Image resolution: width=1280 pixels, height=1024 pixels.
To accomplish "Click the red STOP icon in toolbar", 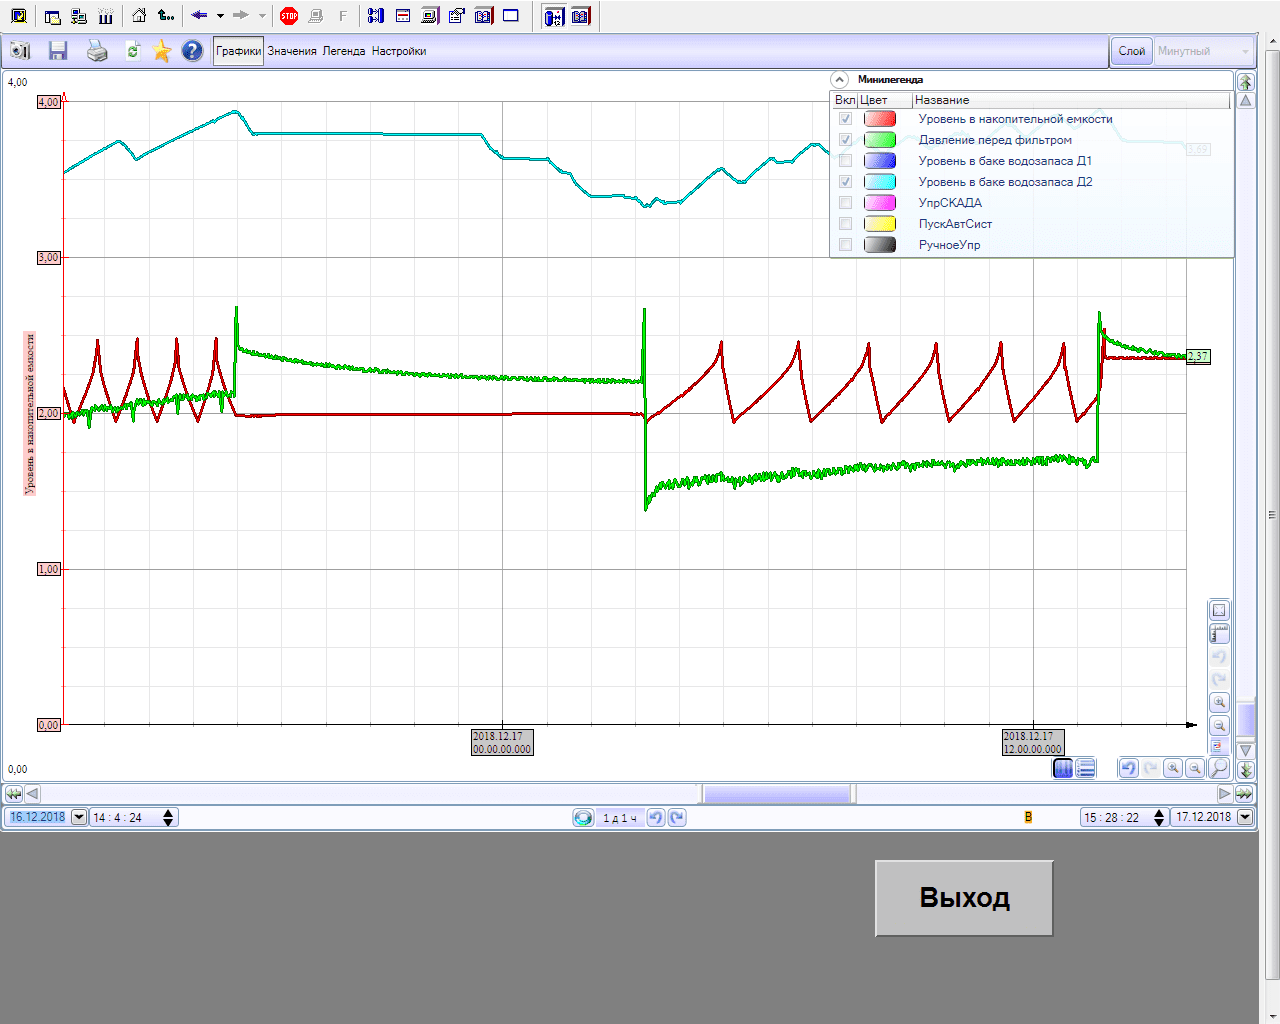I will [289, 16].
